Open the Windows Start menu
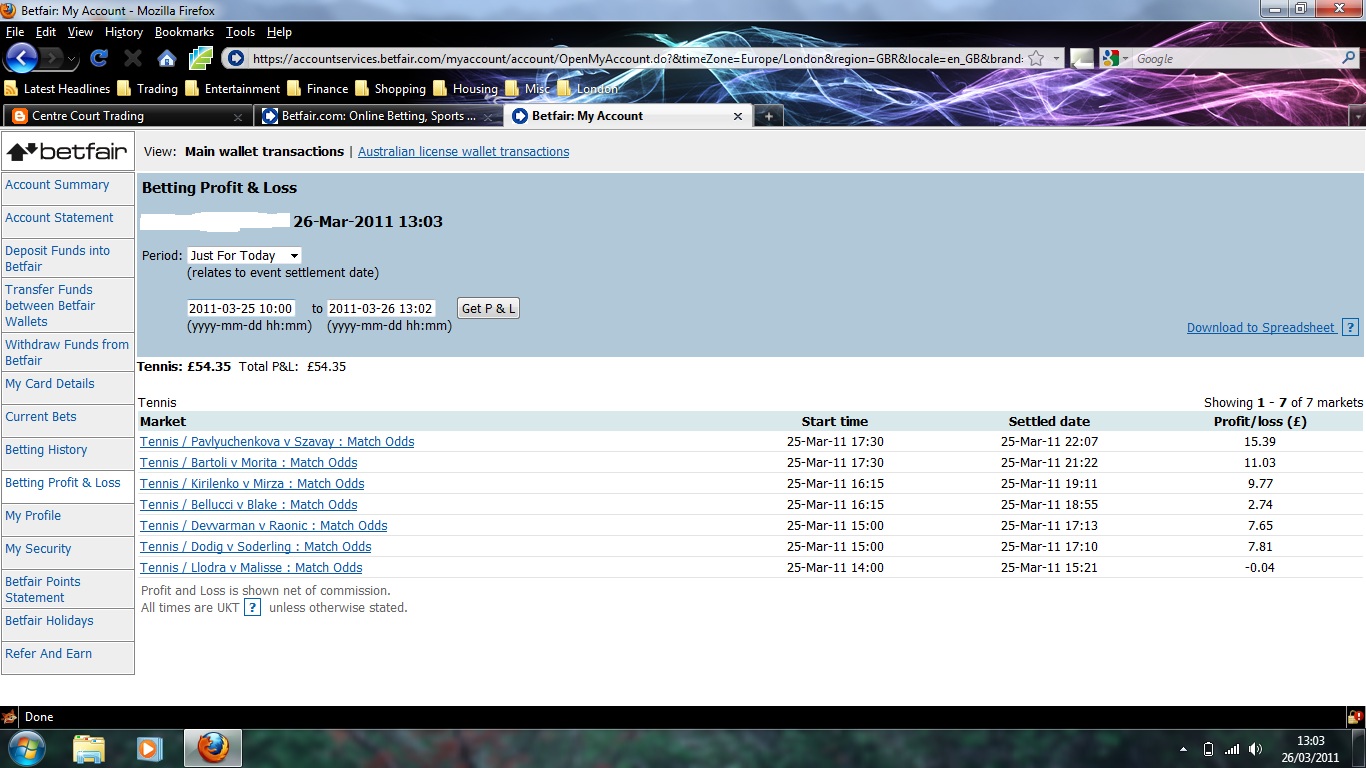 tap(25, 748)
